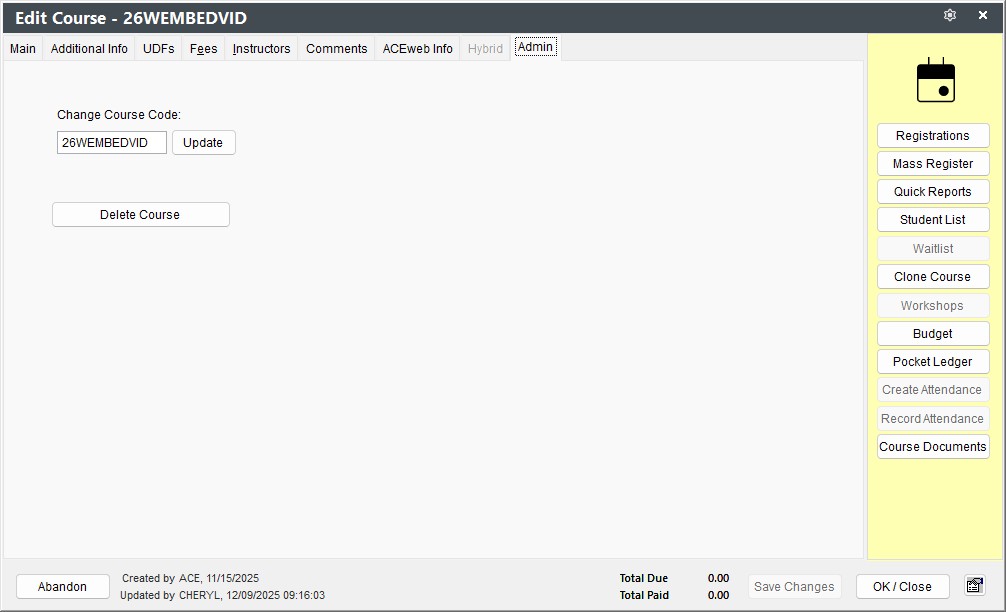
Task: Open the Student List
Action: click(x=933, y=220)
